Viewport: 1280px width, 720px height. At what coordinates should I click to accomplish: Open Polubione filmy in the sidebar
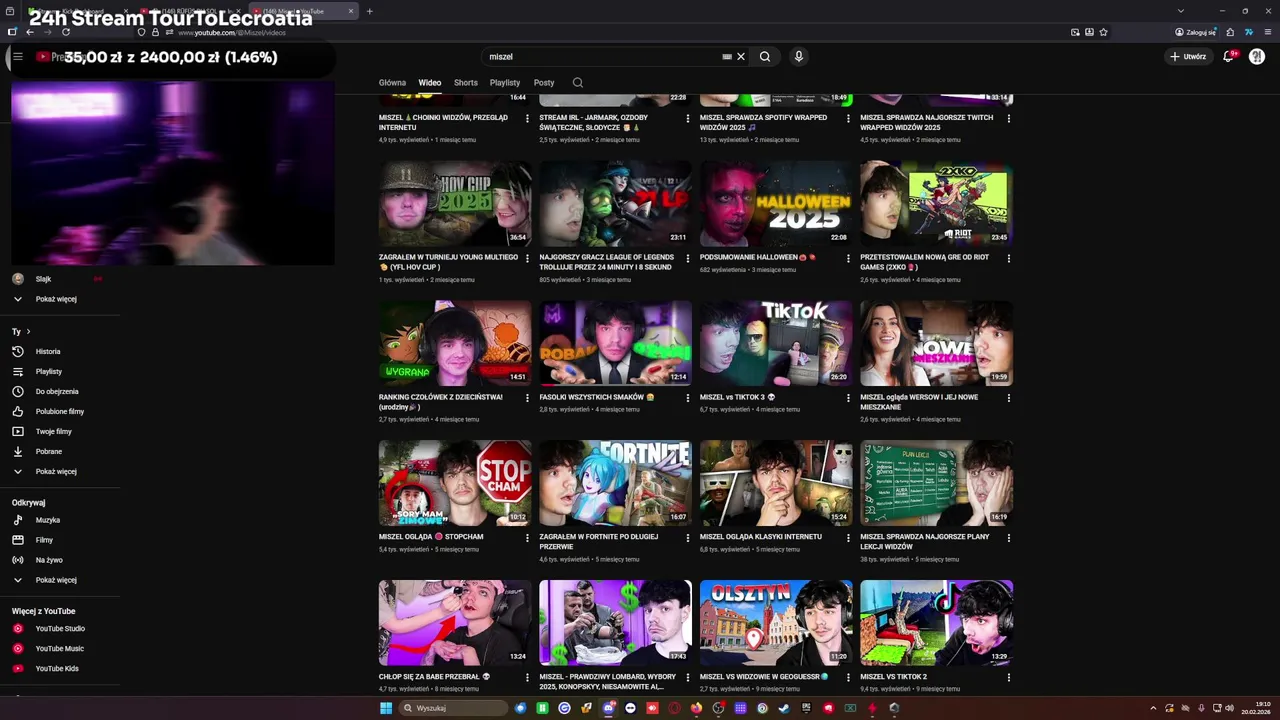tap(60, 412)
